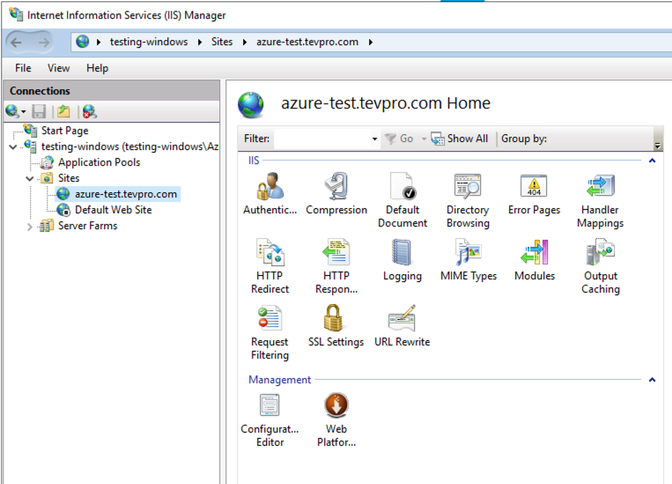Open the URL Rewrite feature
The height and width of the screenshot is (484, 672).
[402, 326]
